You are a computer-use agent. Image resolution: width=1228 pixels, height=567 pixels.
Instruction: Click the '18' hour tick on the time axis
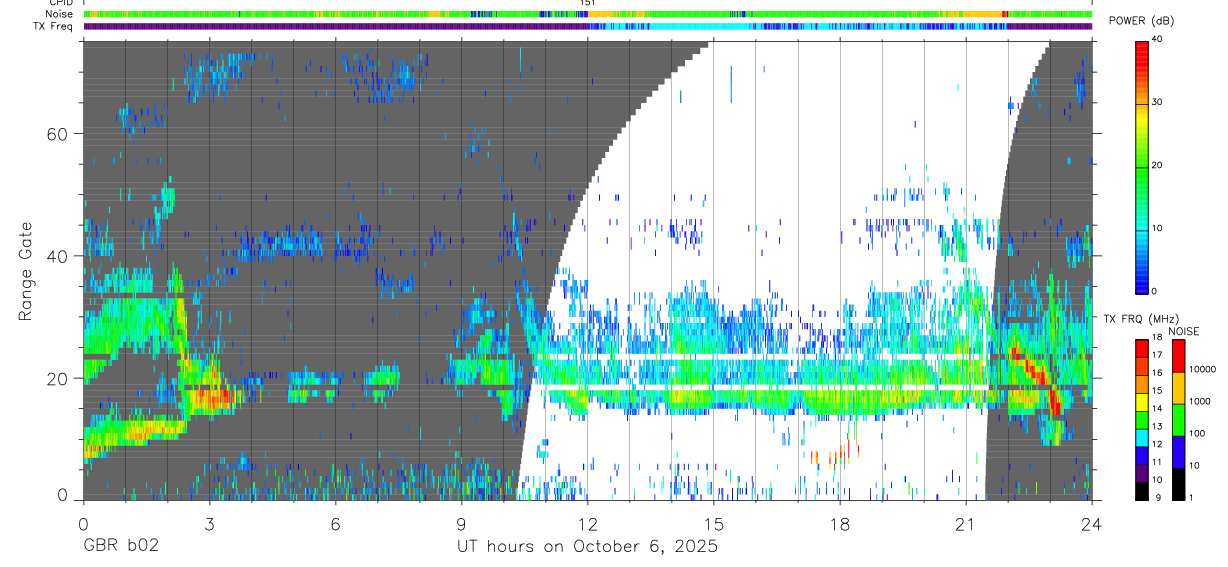coord(839,523)
